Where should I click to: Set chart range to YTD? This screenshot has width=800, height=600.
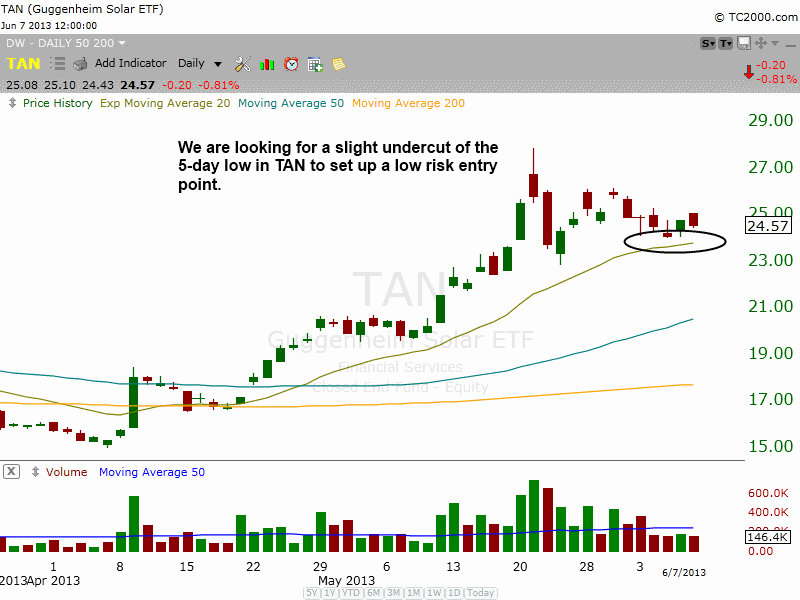pyautogui.click(x=351, y=593)
